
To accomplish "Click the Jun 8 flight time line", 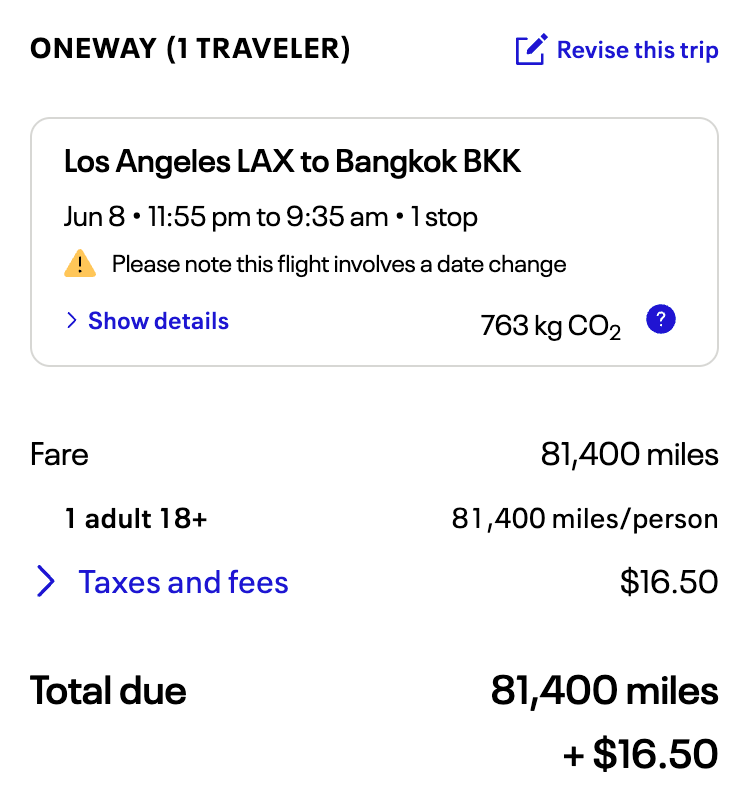I will [270, 217].
